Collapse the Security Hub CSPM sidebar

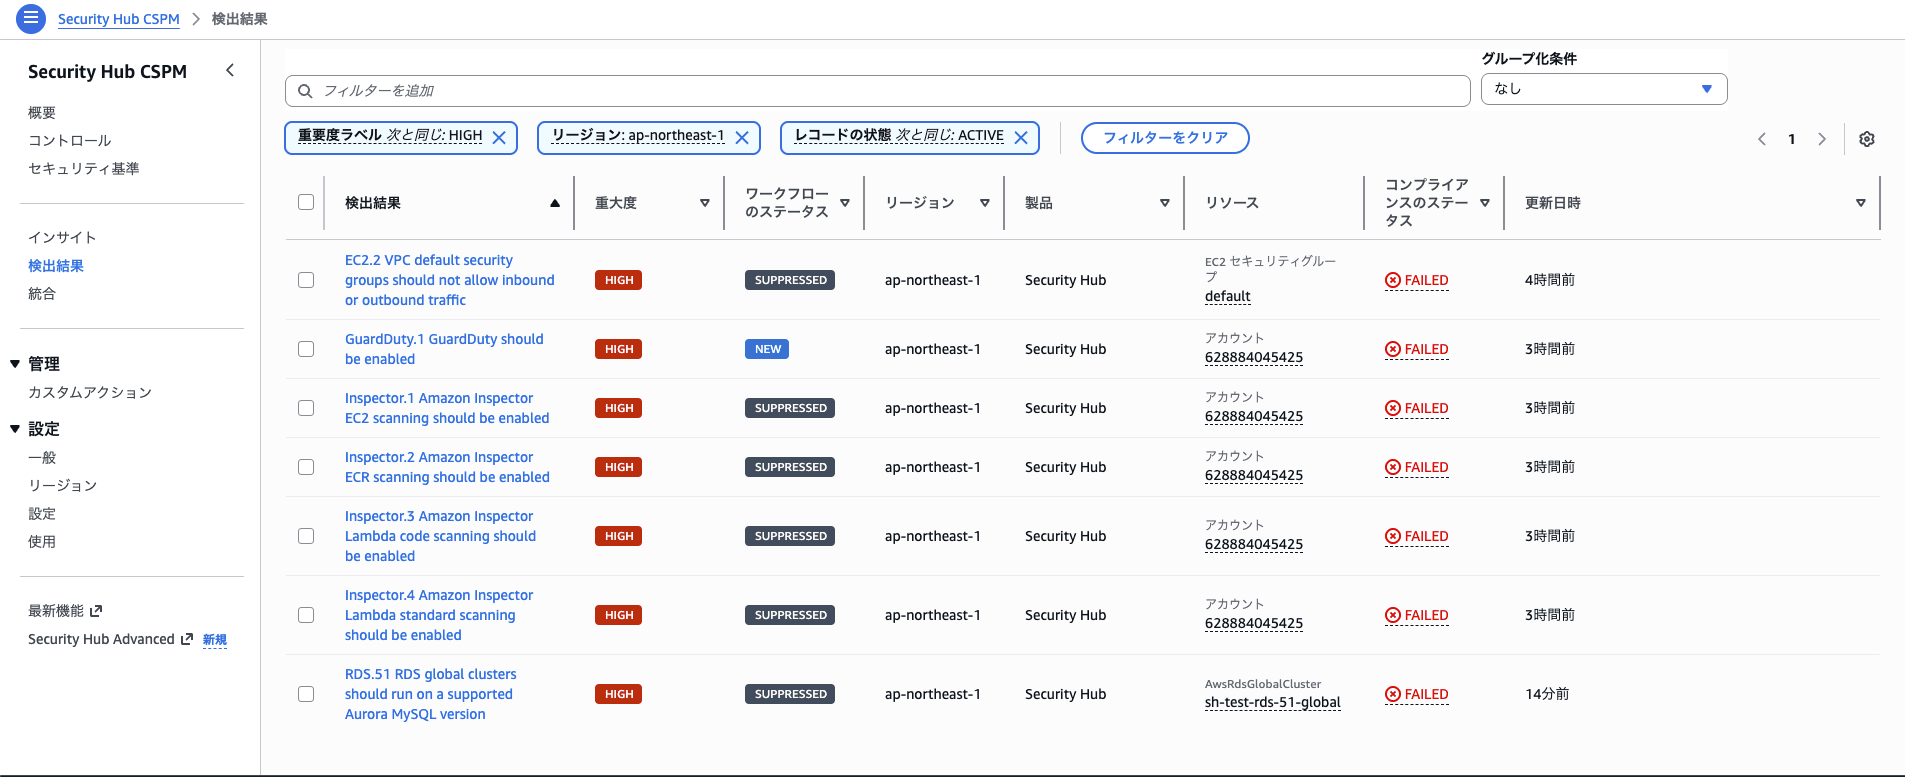pos(230,70)
